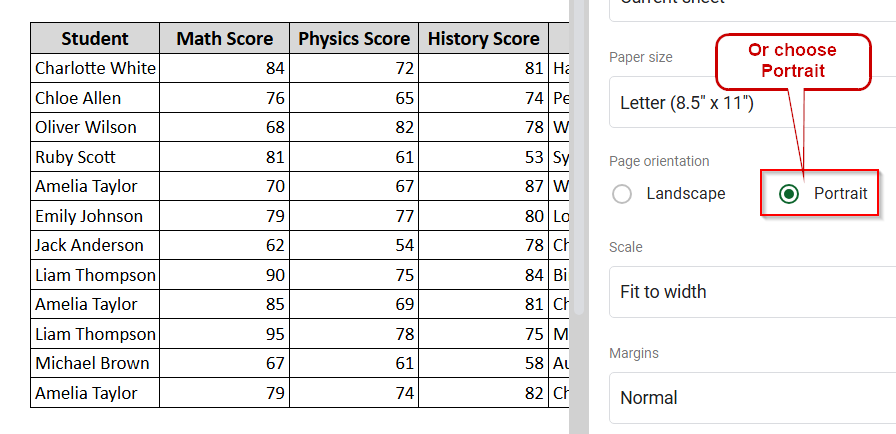Expand the Normal margins dropdown
Image resolution: width=896 pixels, height=434 pixels.
[x=752, y=397]
